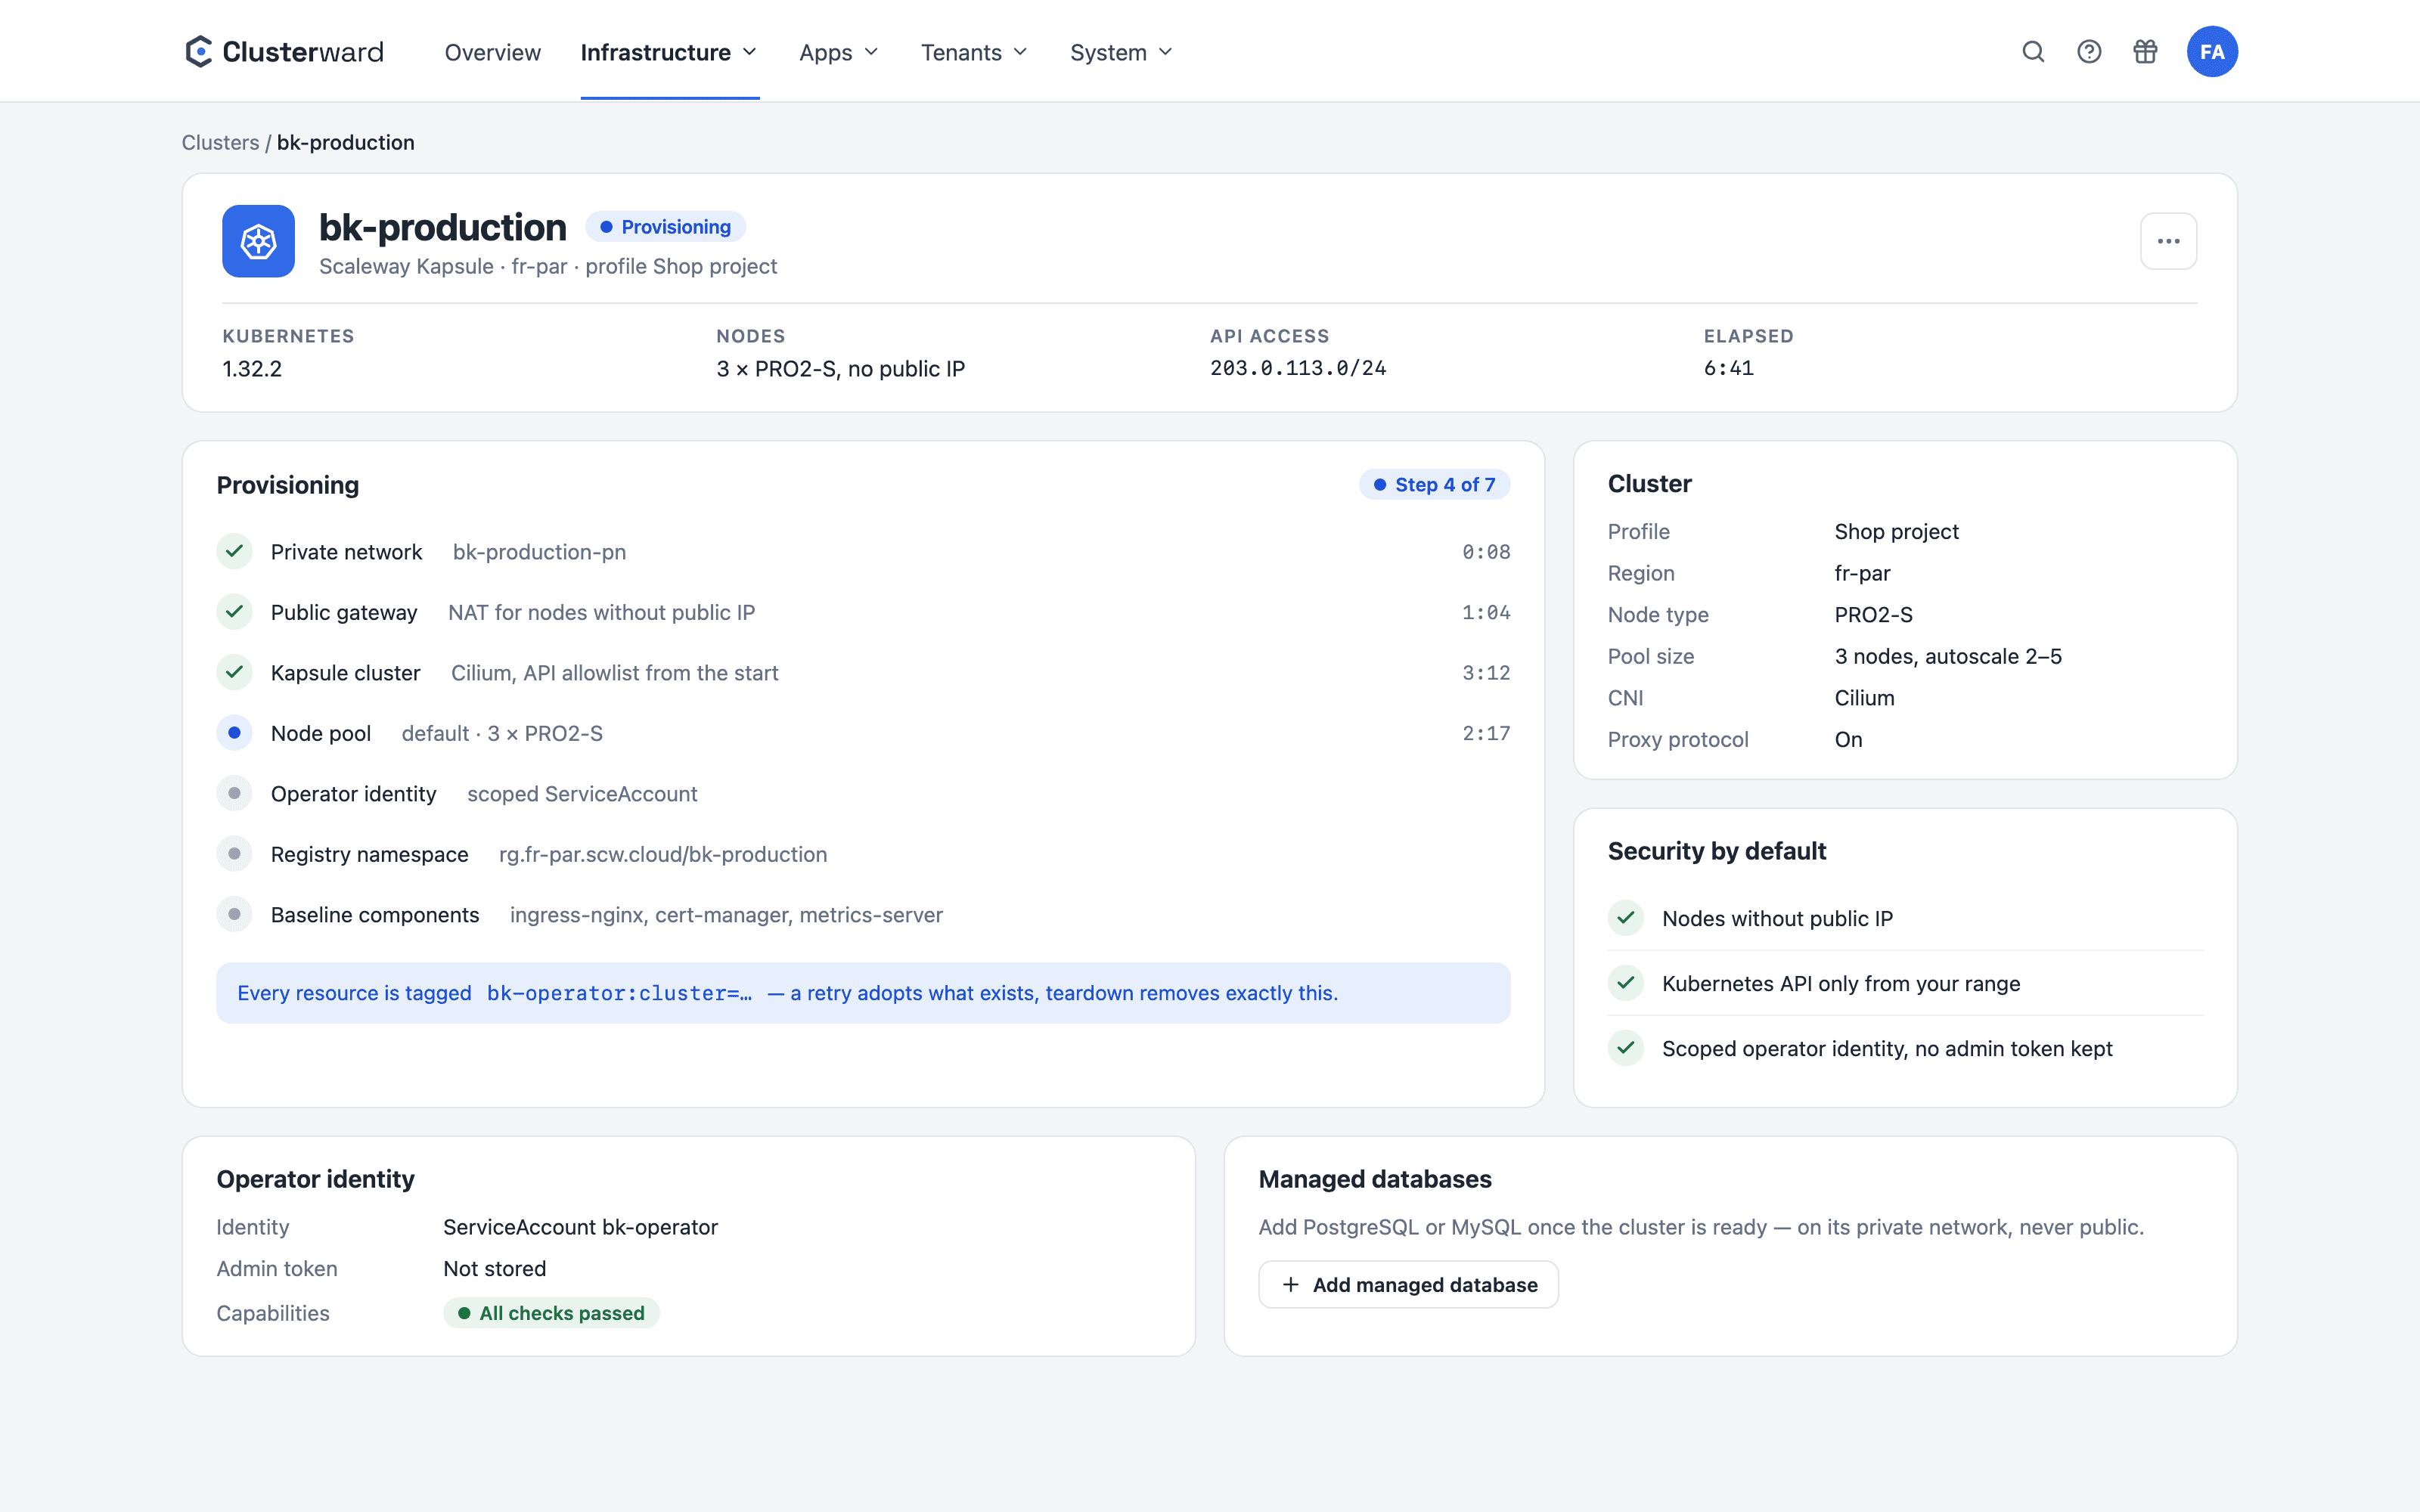Viewport: 2420px width, 1512px height.
Task: Expand the System chevron arrow
Action: [x=1165, y=52]
